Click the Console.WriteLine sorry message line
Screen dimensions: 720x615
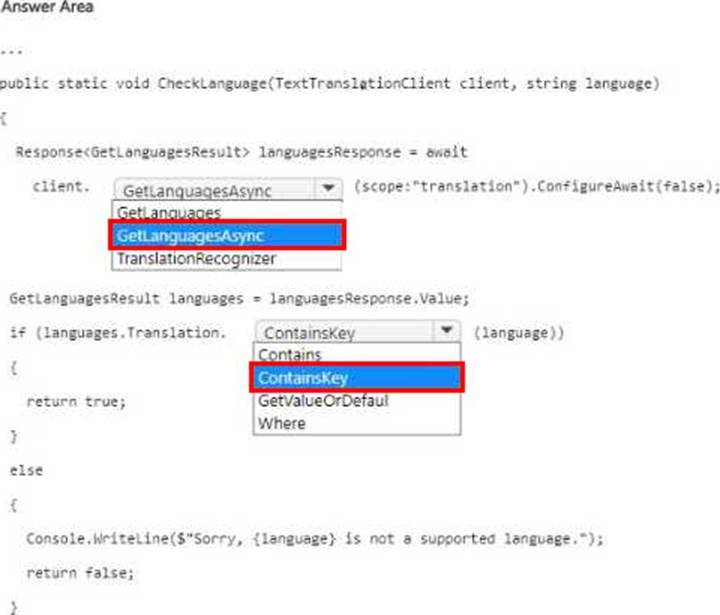pos(315,538)
